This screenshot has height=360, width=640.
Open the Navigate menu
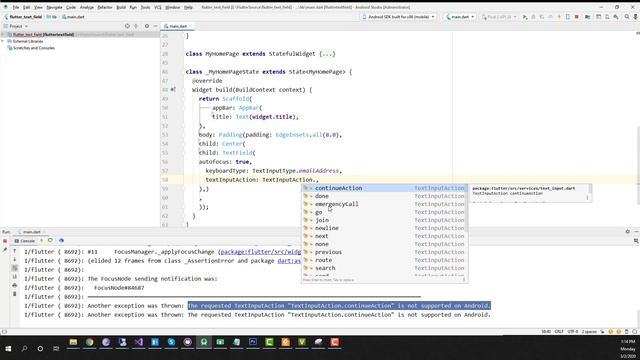[54, 7]
